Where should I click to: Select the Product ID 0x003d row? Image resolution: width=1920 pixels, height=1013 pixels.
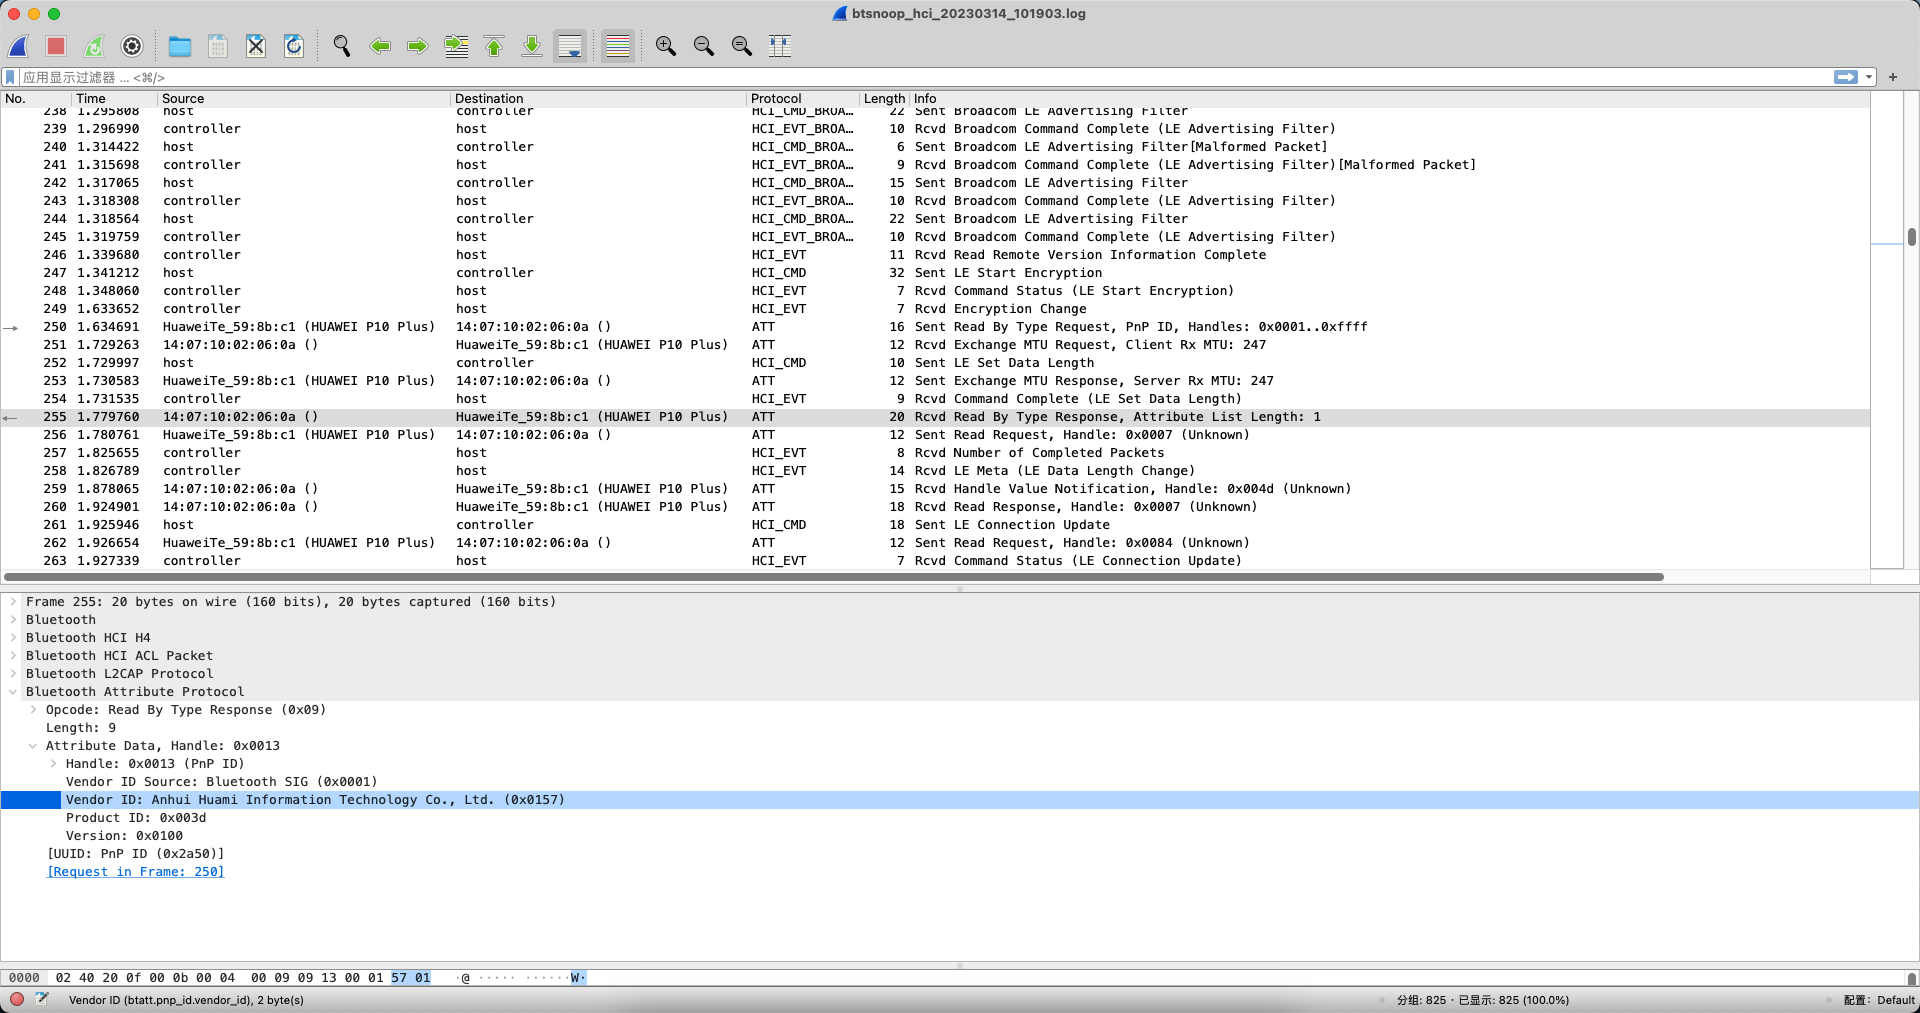coord(960,818)
